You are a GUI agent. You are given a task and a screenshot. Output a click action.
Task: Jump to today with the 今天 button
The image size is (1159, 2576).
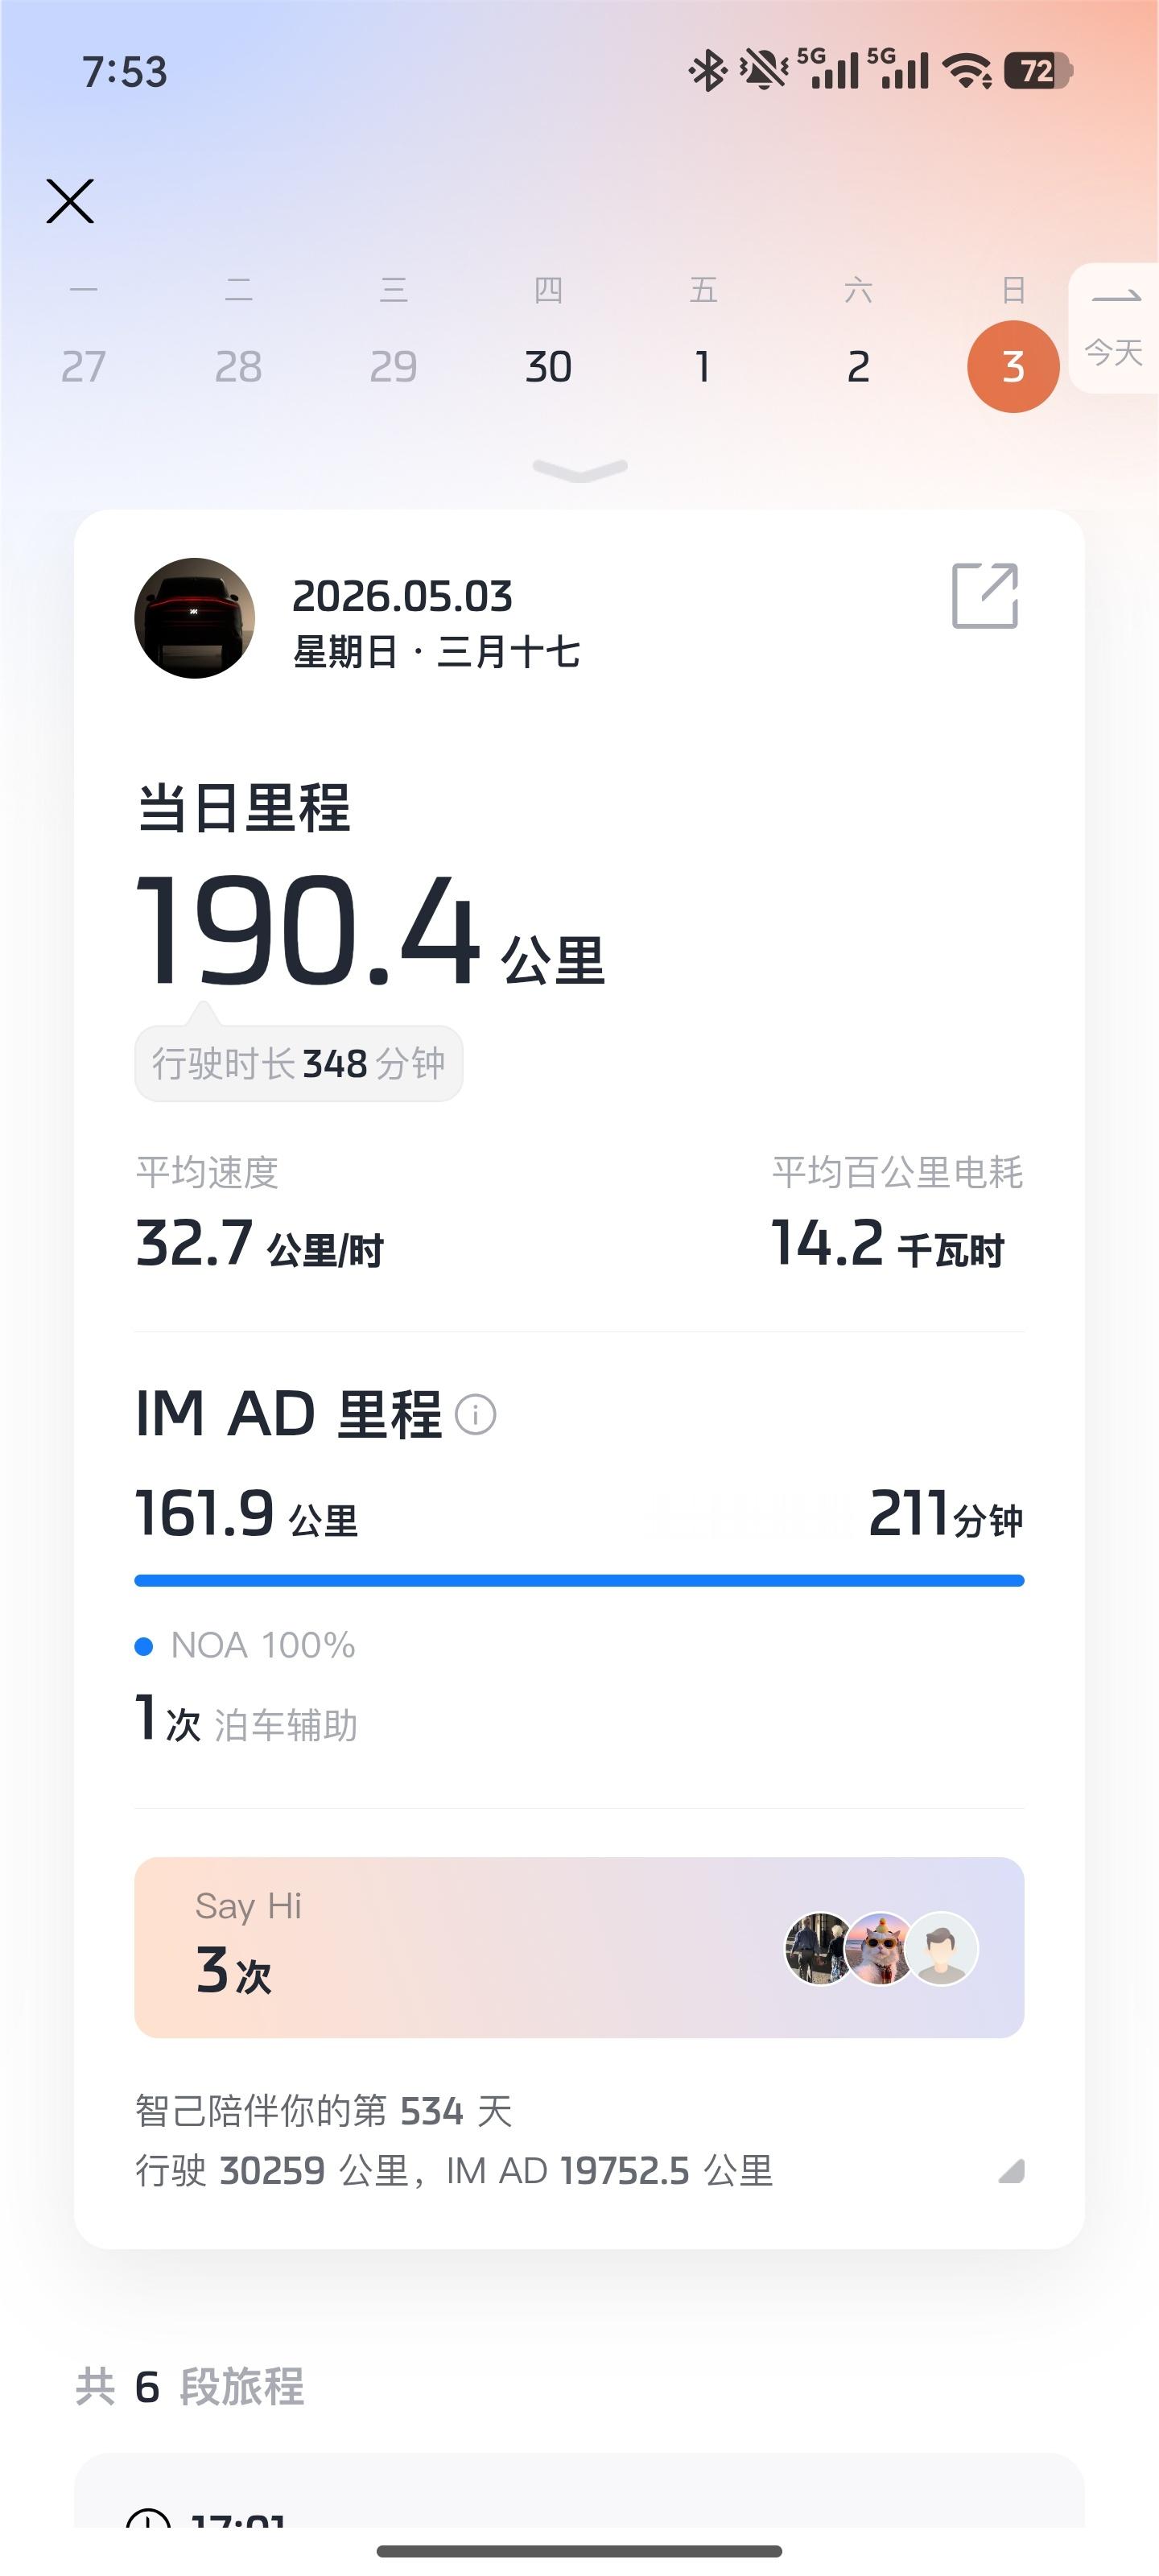click(x=1114, y=328)
